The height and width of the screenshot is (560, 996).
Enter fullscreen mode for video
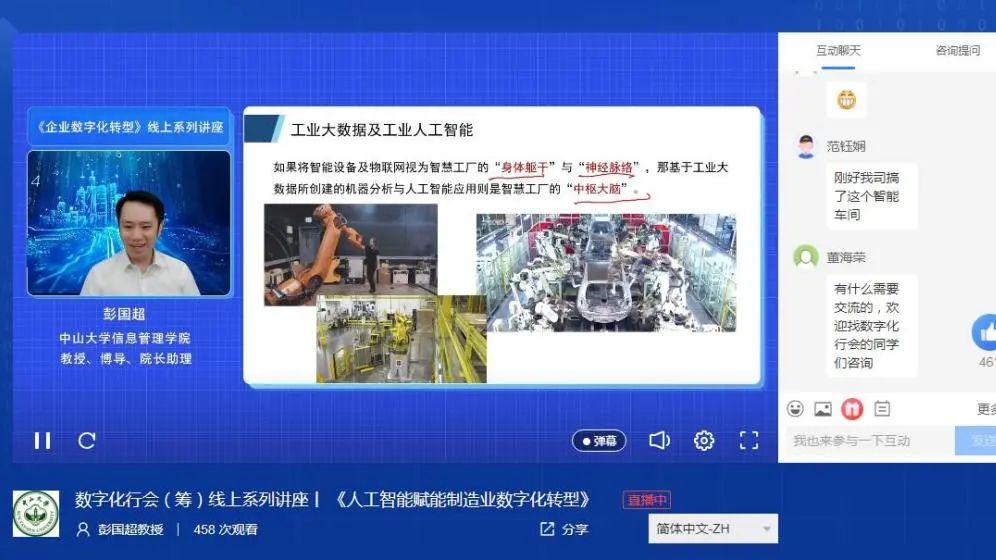(749, 441)
